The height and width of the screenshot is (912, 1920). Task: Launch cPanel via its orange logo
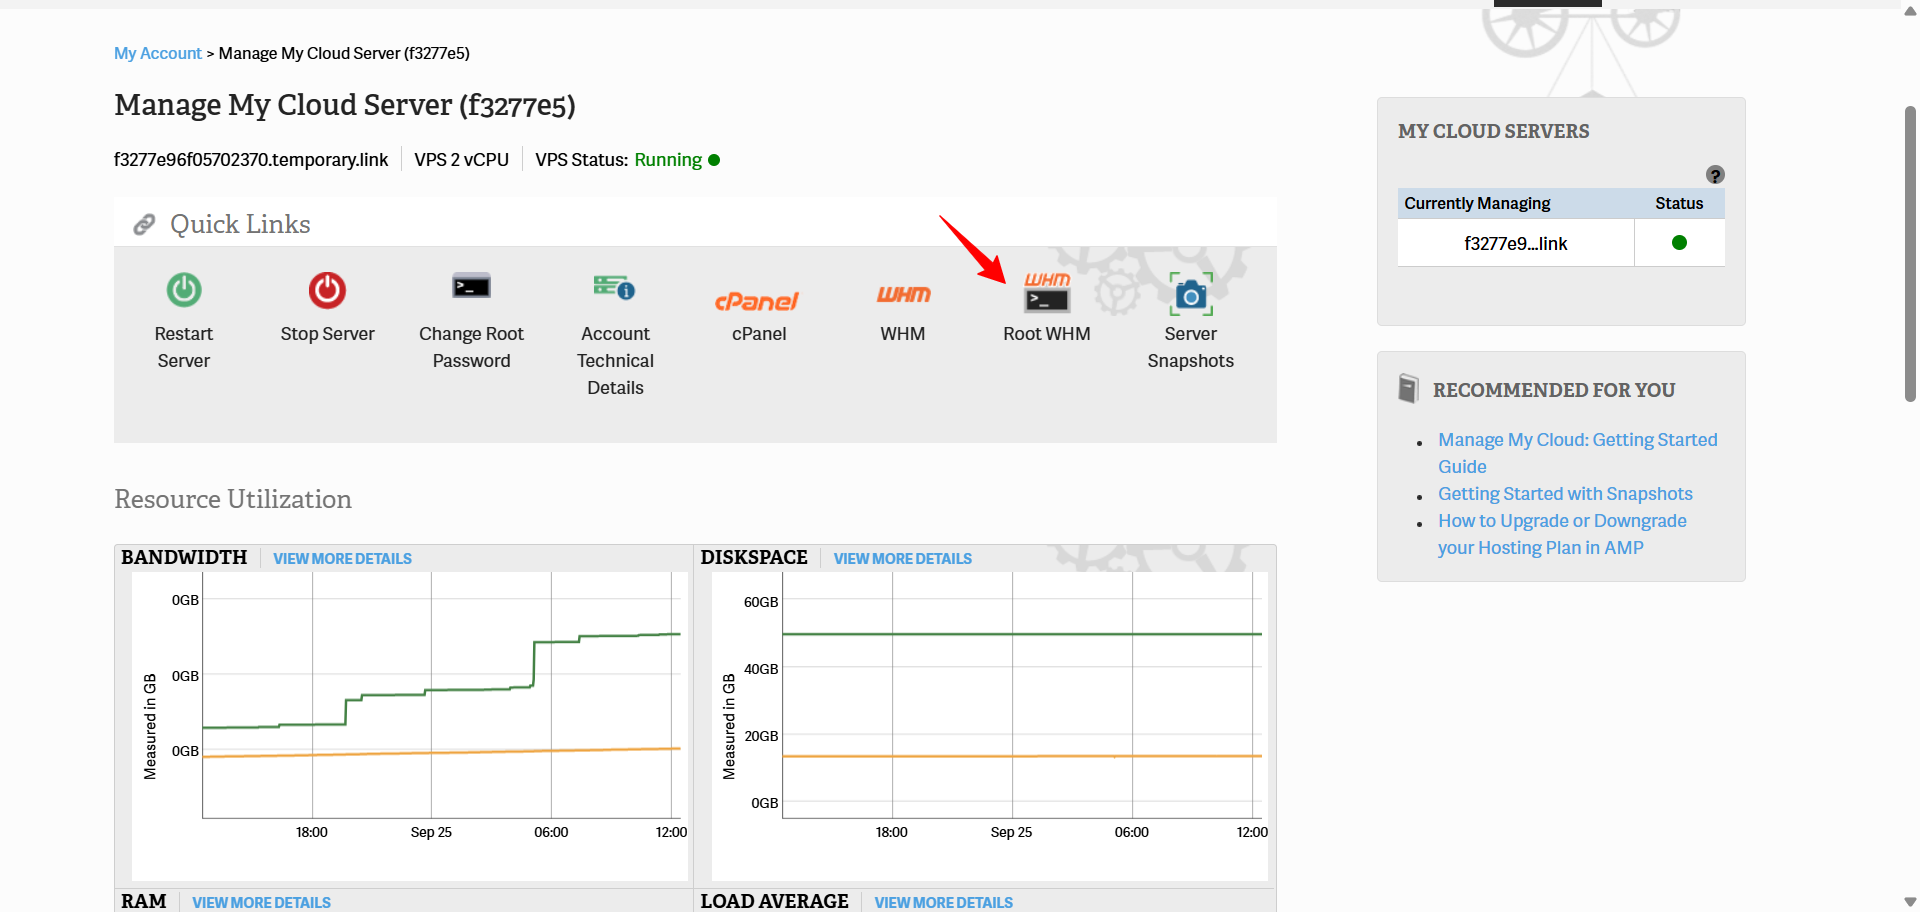(x=757, y=301)
